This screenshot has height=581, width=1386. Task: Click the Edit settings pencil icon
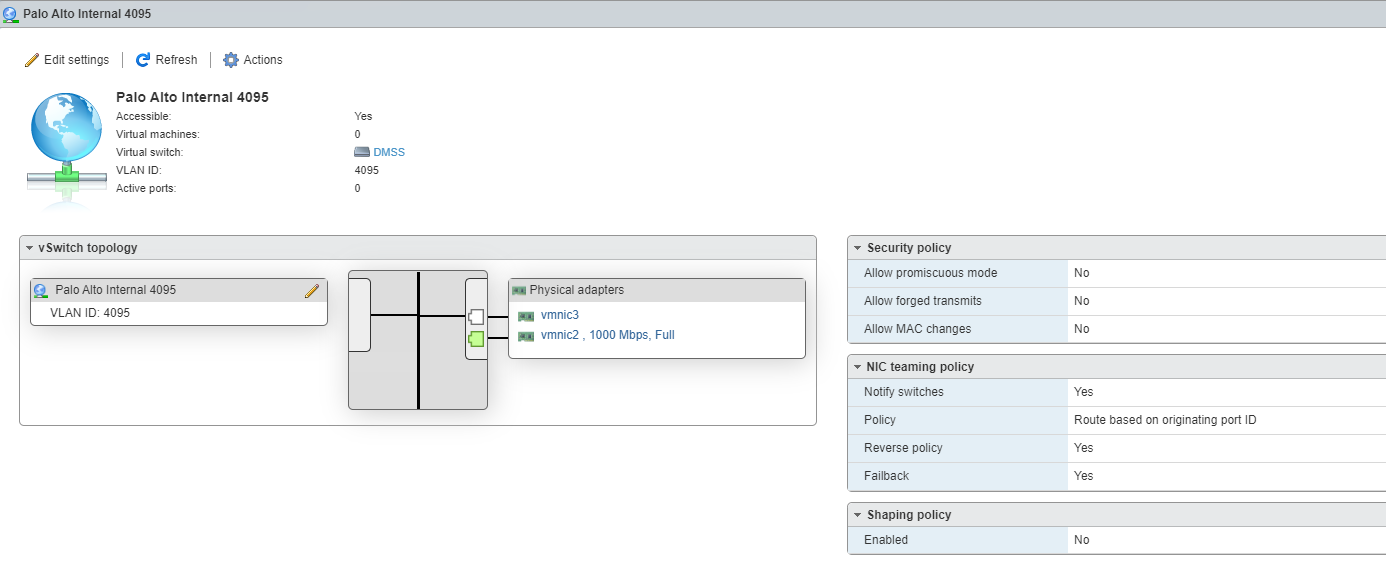(32, 60)
